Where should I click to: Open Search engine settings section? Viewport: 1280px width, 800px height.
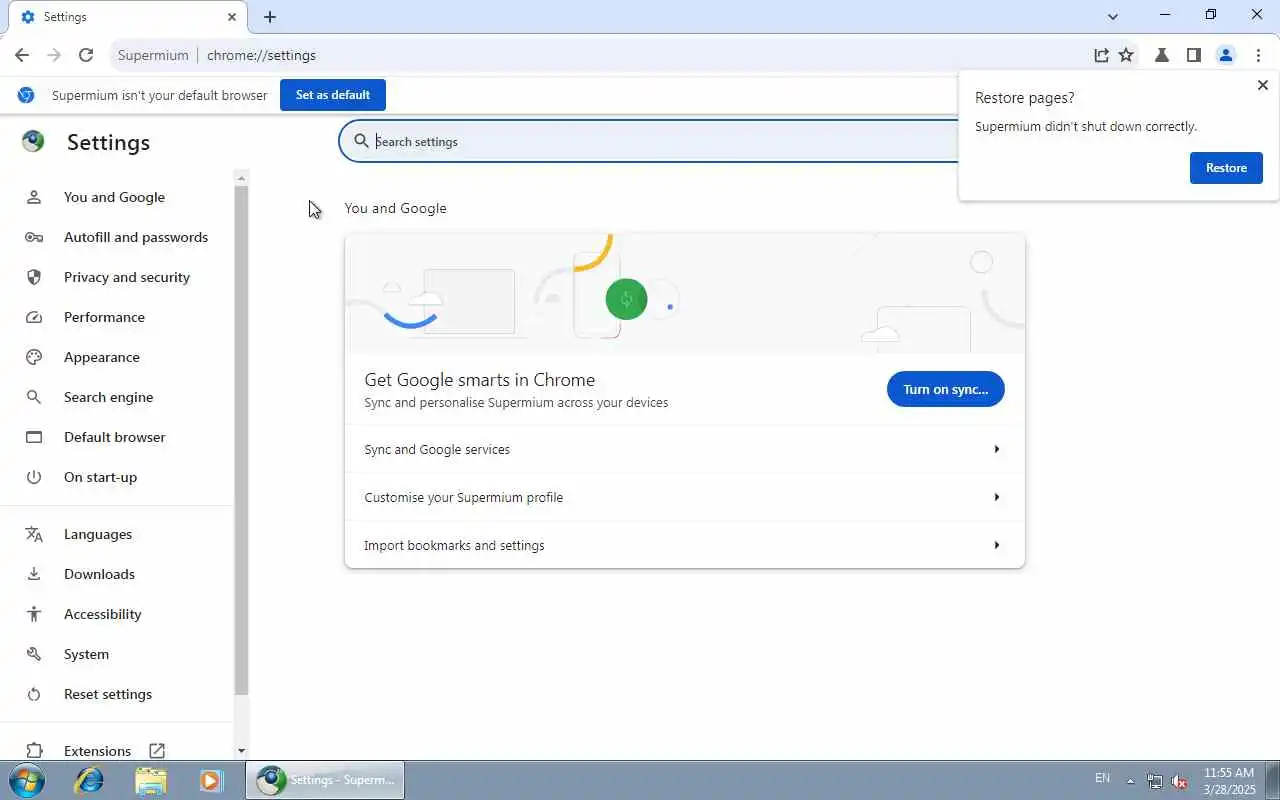coord(108,397)
